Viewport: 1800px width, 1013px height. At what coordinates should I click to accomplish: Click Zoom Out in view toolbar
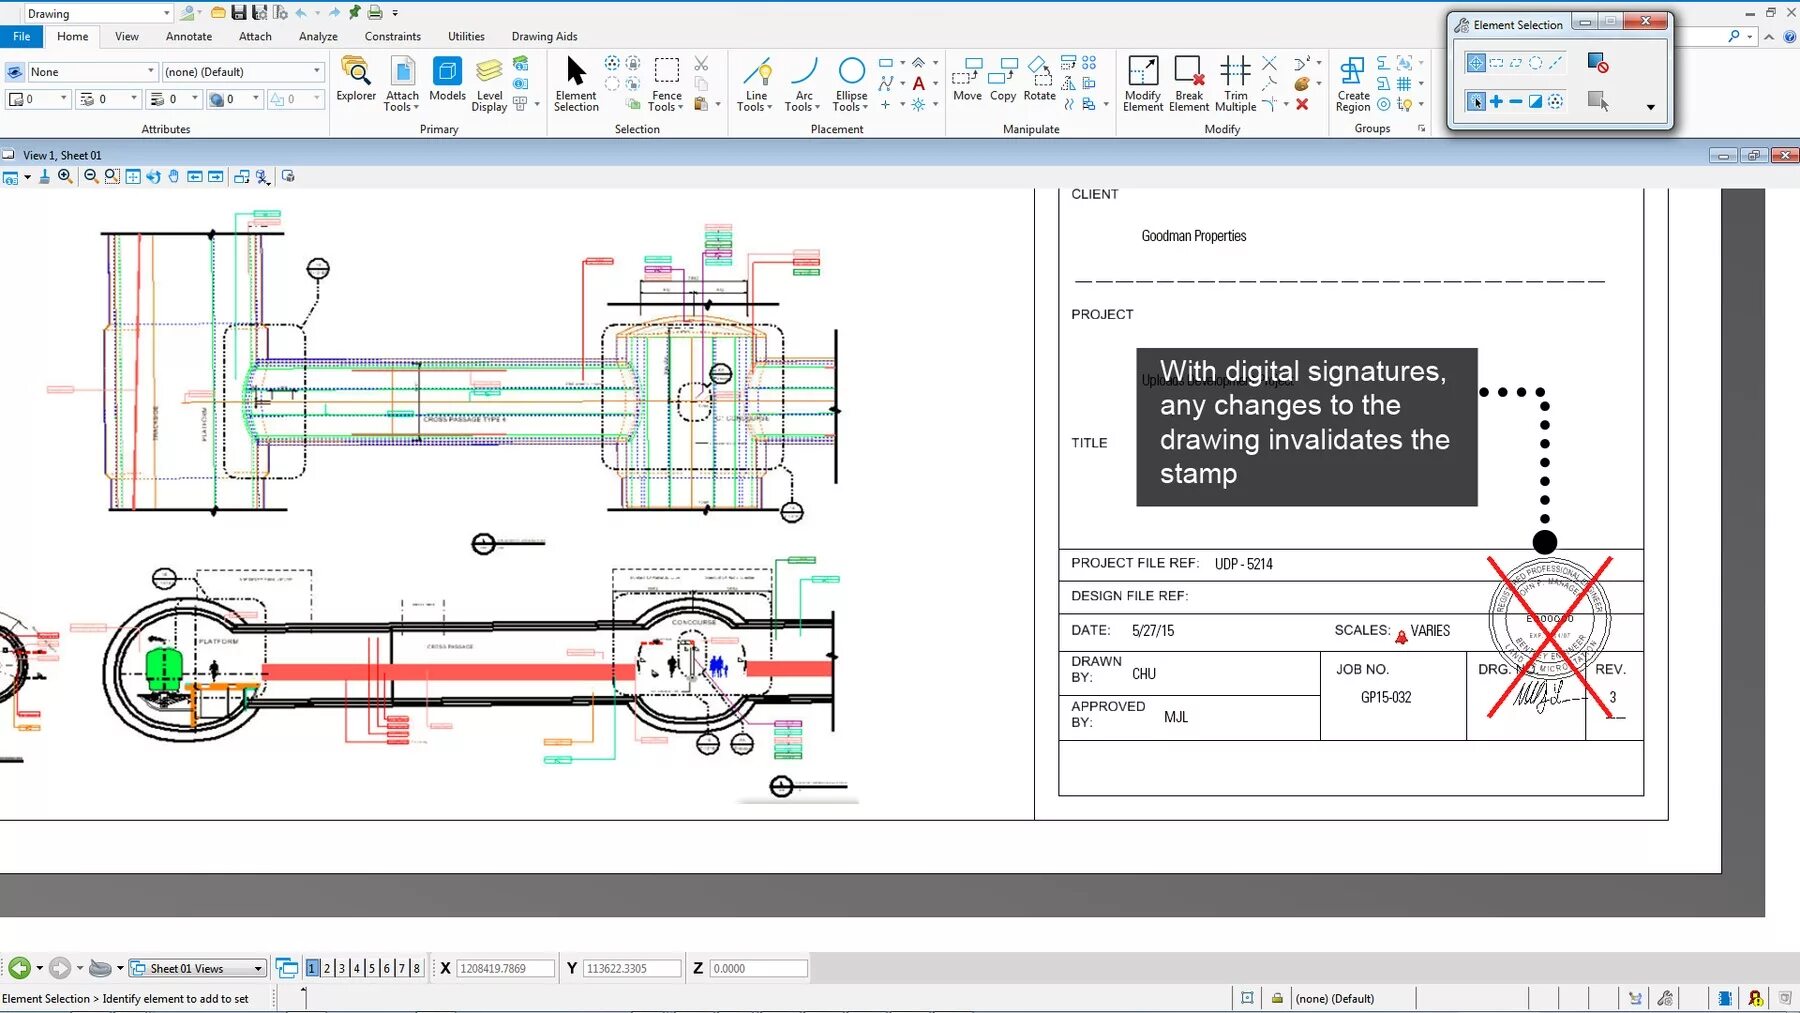coord(91,176)
